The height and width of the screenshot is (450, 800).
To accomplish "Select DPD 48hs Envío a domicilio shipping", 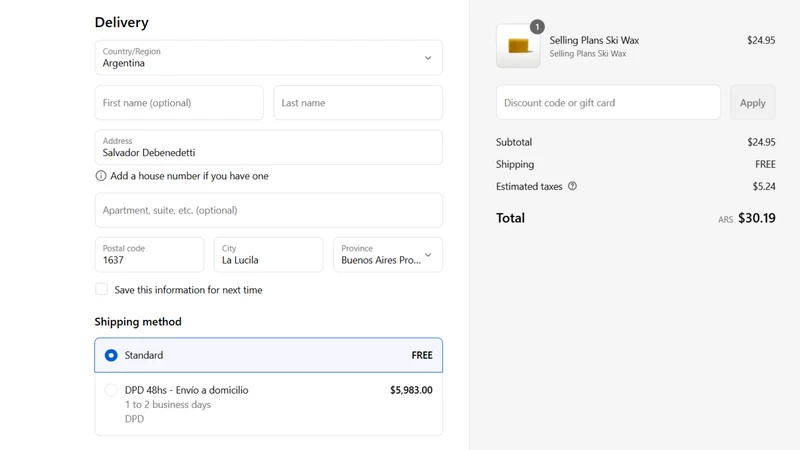I will 268,404.
